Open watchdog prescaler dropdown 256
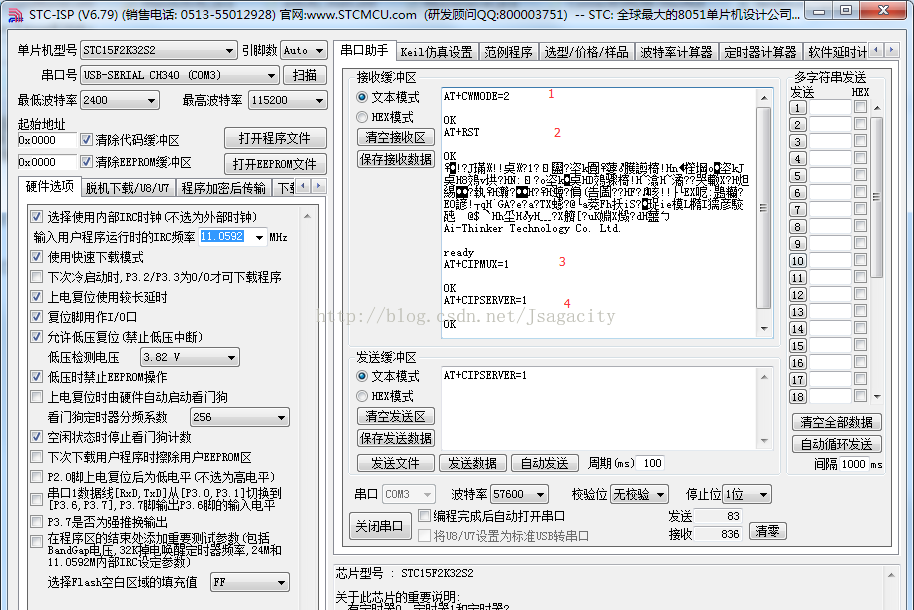 240,417
